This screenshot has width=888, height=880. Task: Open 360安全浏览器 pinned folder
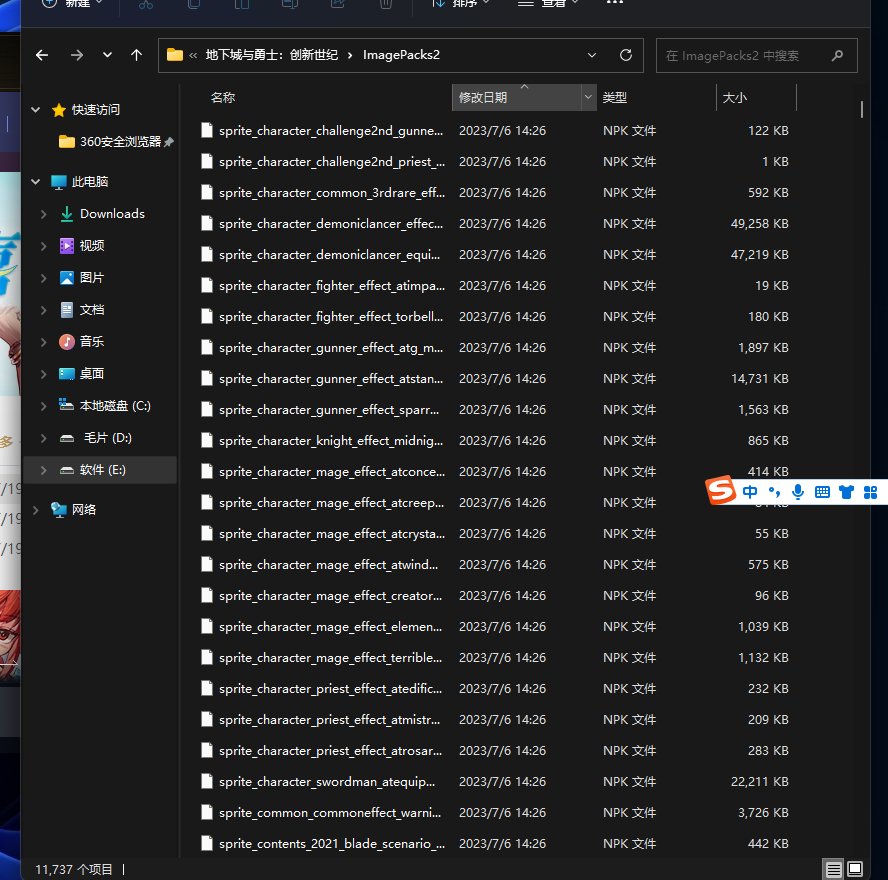120,142
